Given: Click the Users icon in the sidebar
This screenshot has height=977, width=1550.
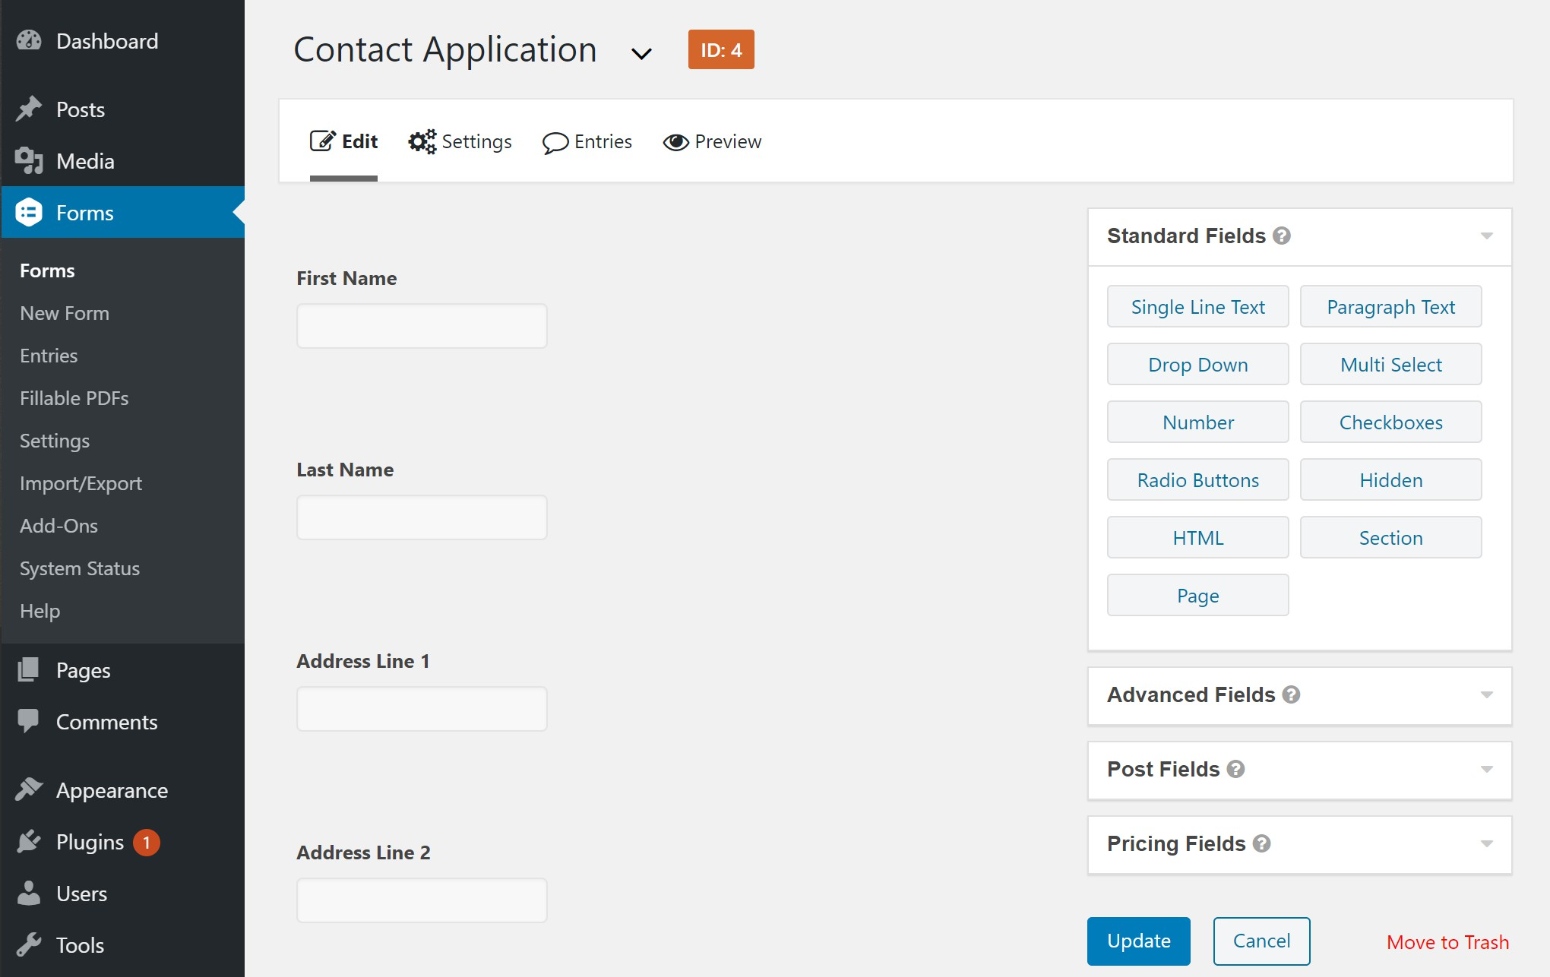Looking at the screenshot, I should pyautogui.click(x=28, y=893).
